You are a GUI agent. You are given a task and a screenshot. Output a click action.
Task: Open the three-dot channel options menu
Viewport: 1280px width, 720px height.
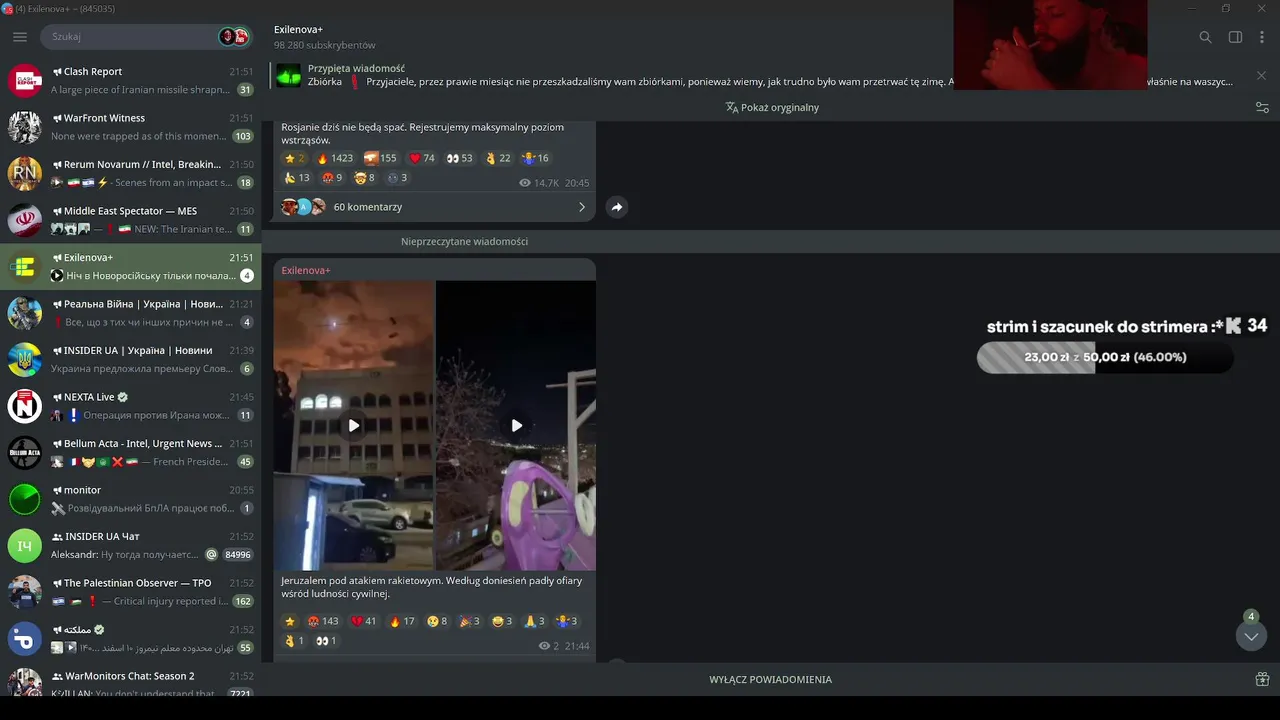[1261, 37]
